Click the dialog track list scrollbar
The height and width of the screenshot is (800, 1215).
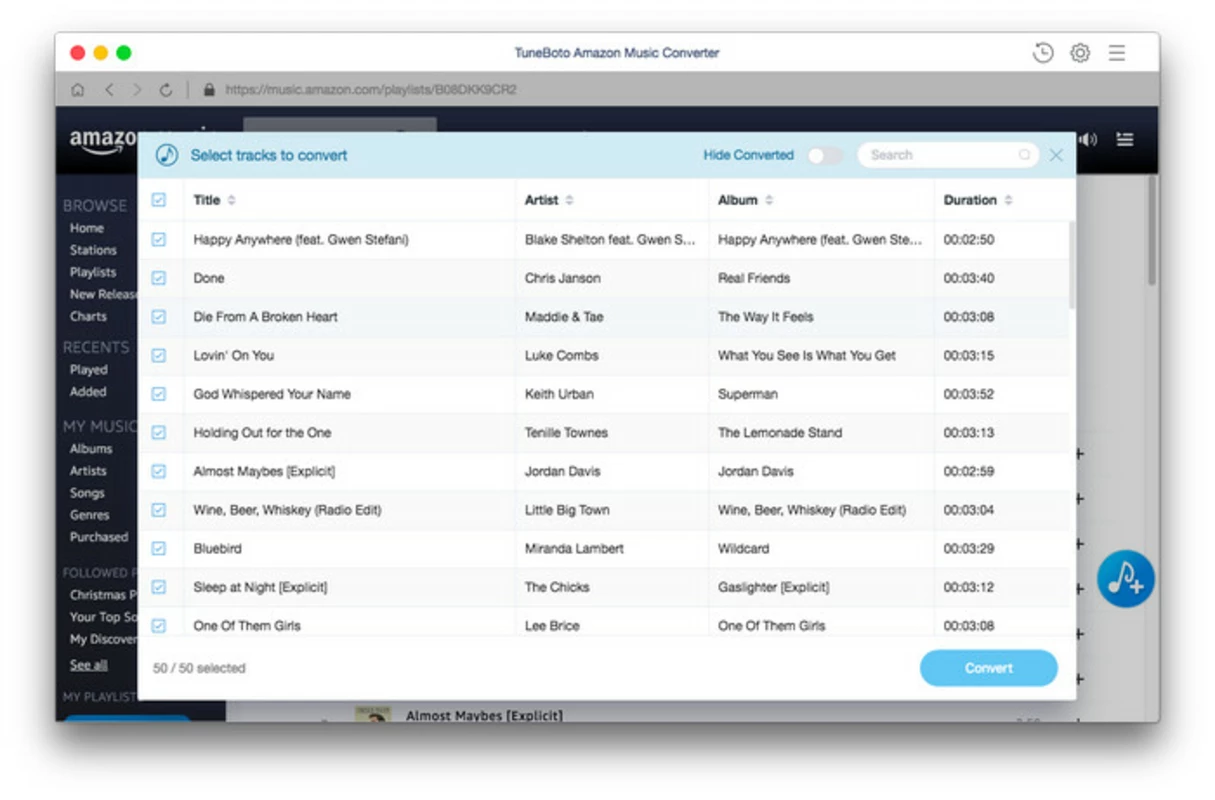click(1072, 264)
